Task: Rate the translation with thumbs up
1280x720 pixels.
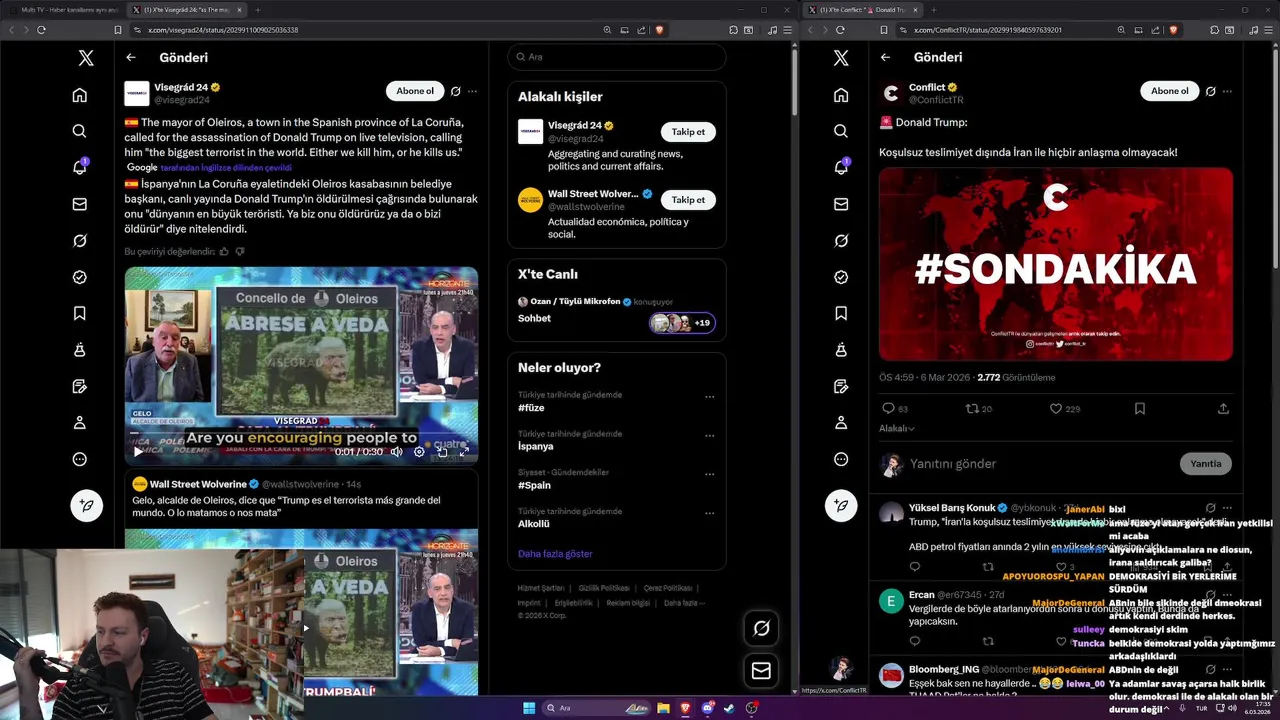Action: [x=224, y=252]
